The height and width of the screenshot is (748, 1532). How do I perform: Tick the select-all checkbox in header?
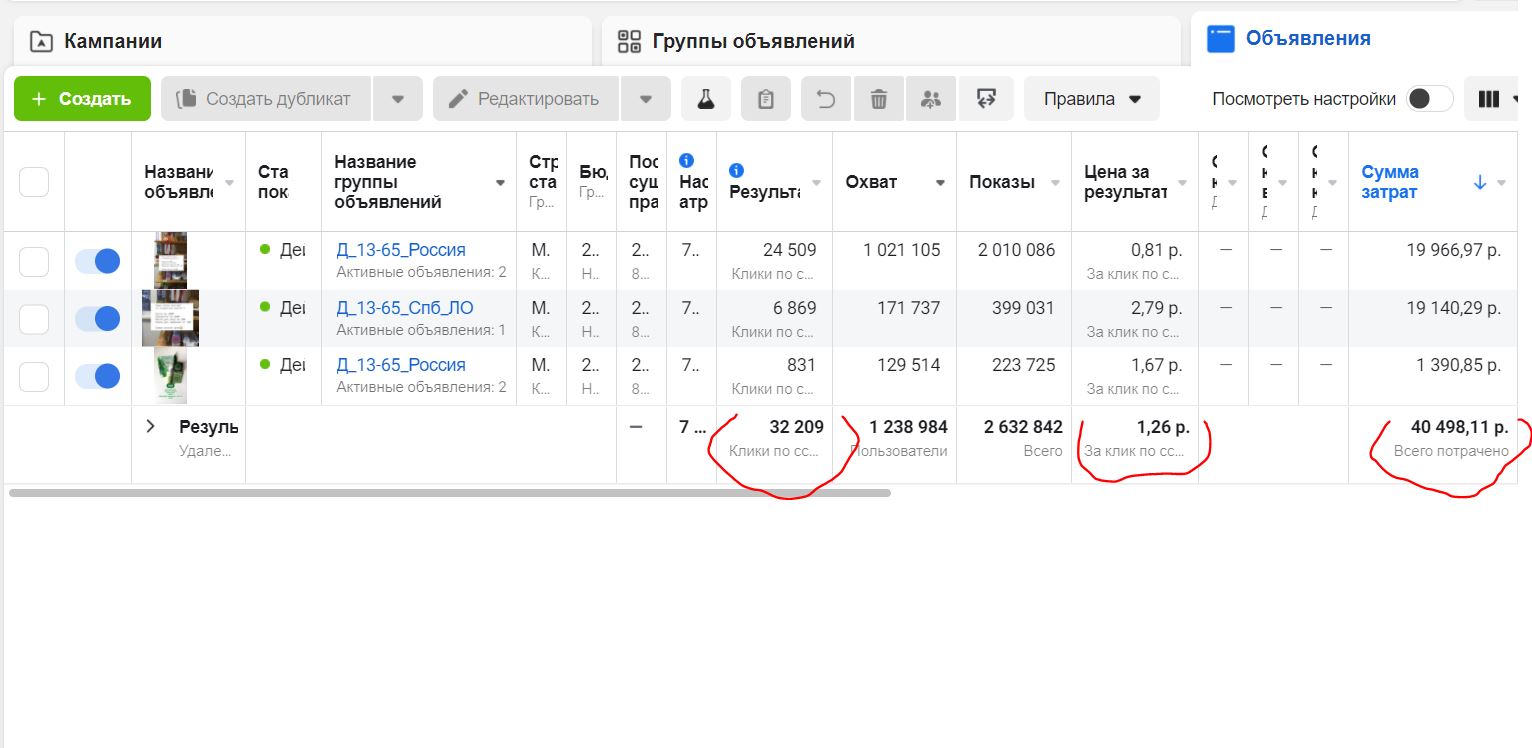(34, 182)
